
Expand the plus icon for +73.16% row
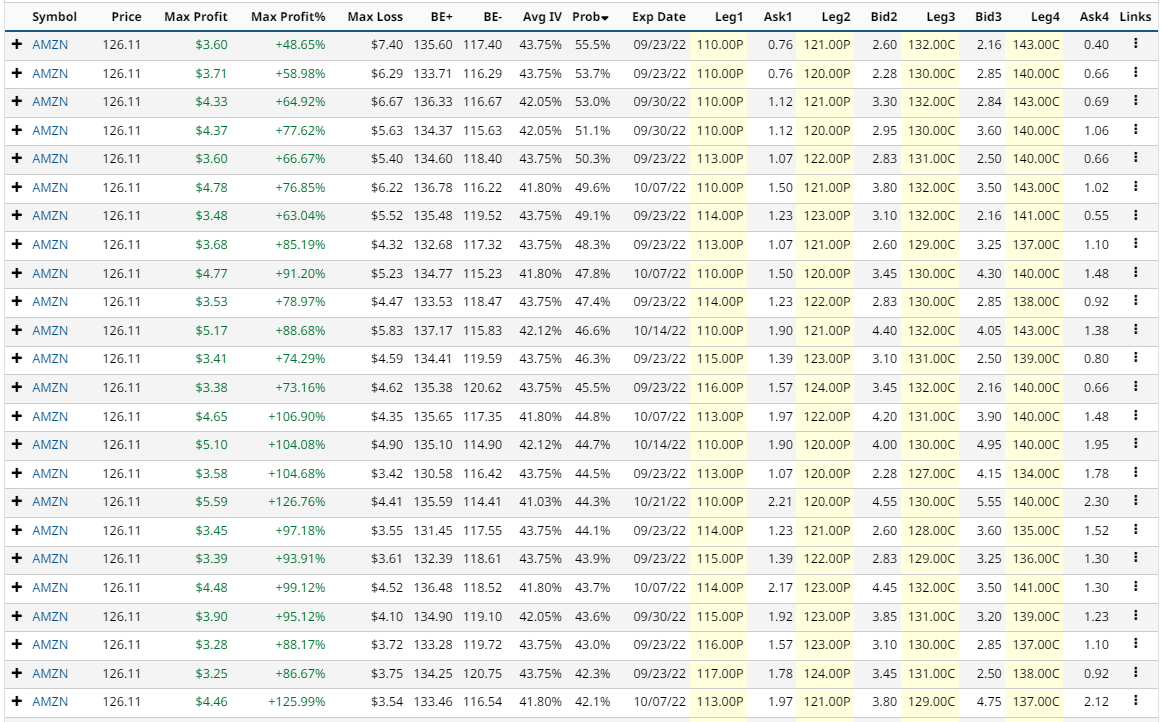(x=17, y=388)
